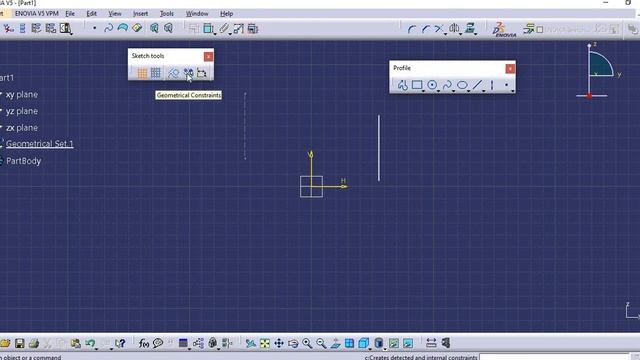640x360 pixels.
Task: Click the Zoom In magnifier icon
Action: (x=307, y=344)
